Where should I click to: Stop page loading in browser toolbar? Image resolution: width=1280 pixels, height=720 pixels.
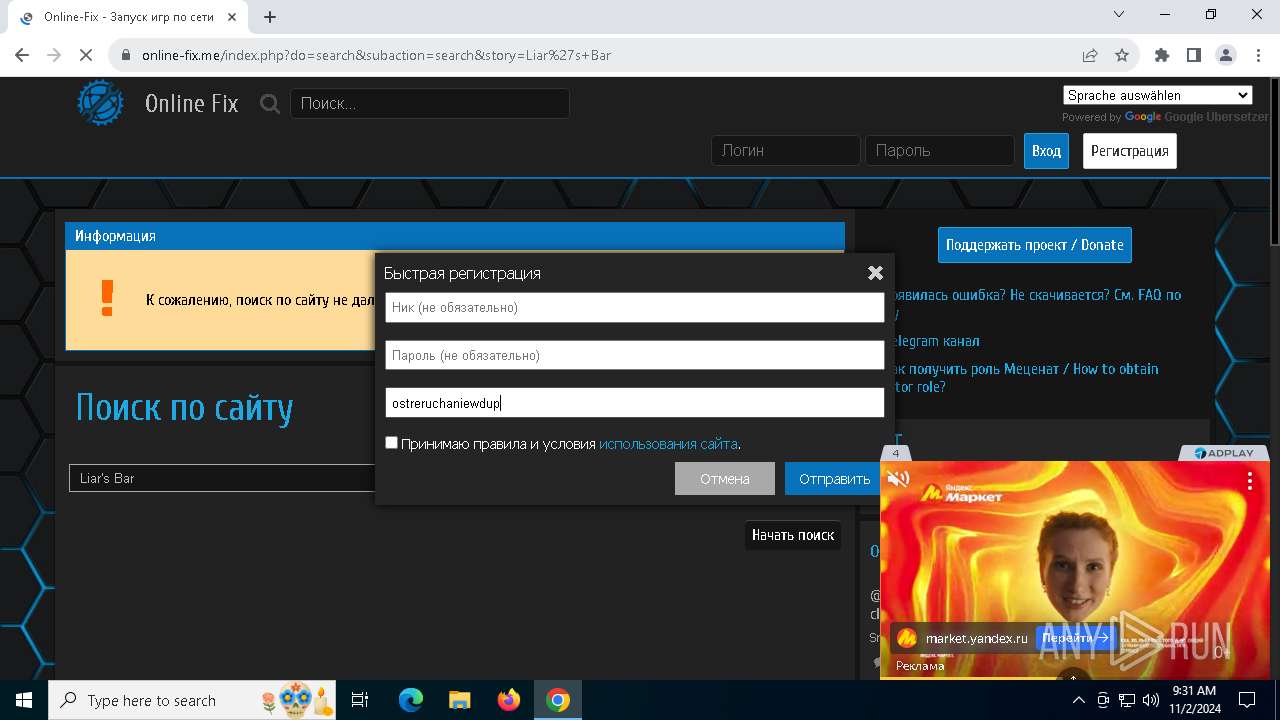(x=86, y=55)
